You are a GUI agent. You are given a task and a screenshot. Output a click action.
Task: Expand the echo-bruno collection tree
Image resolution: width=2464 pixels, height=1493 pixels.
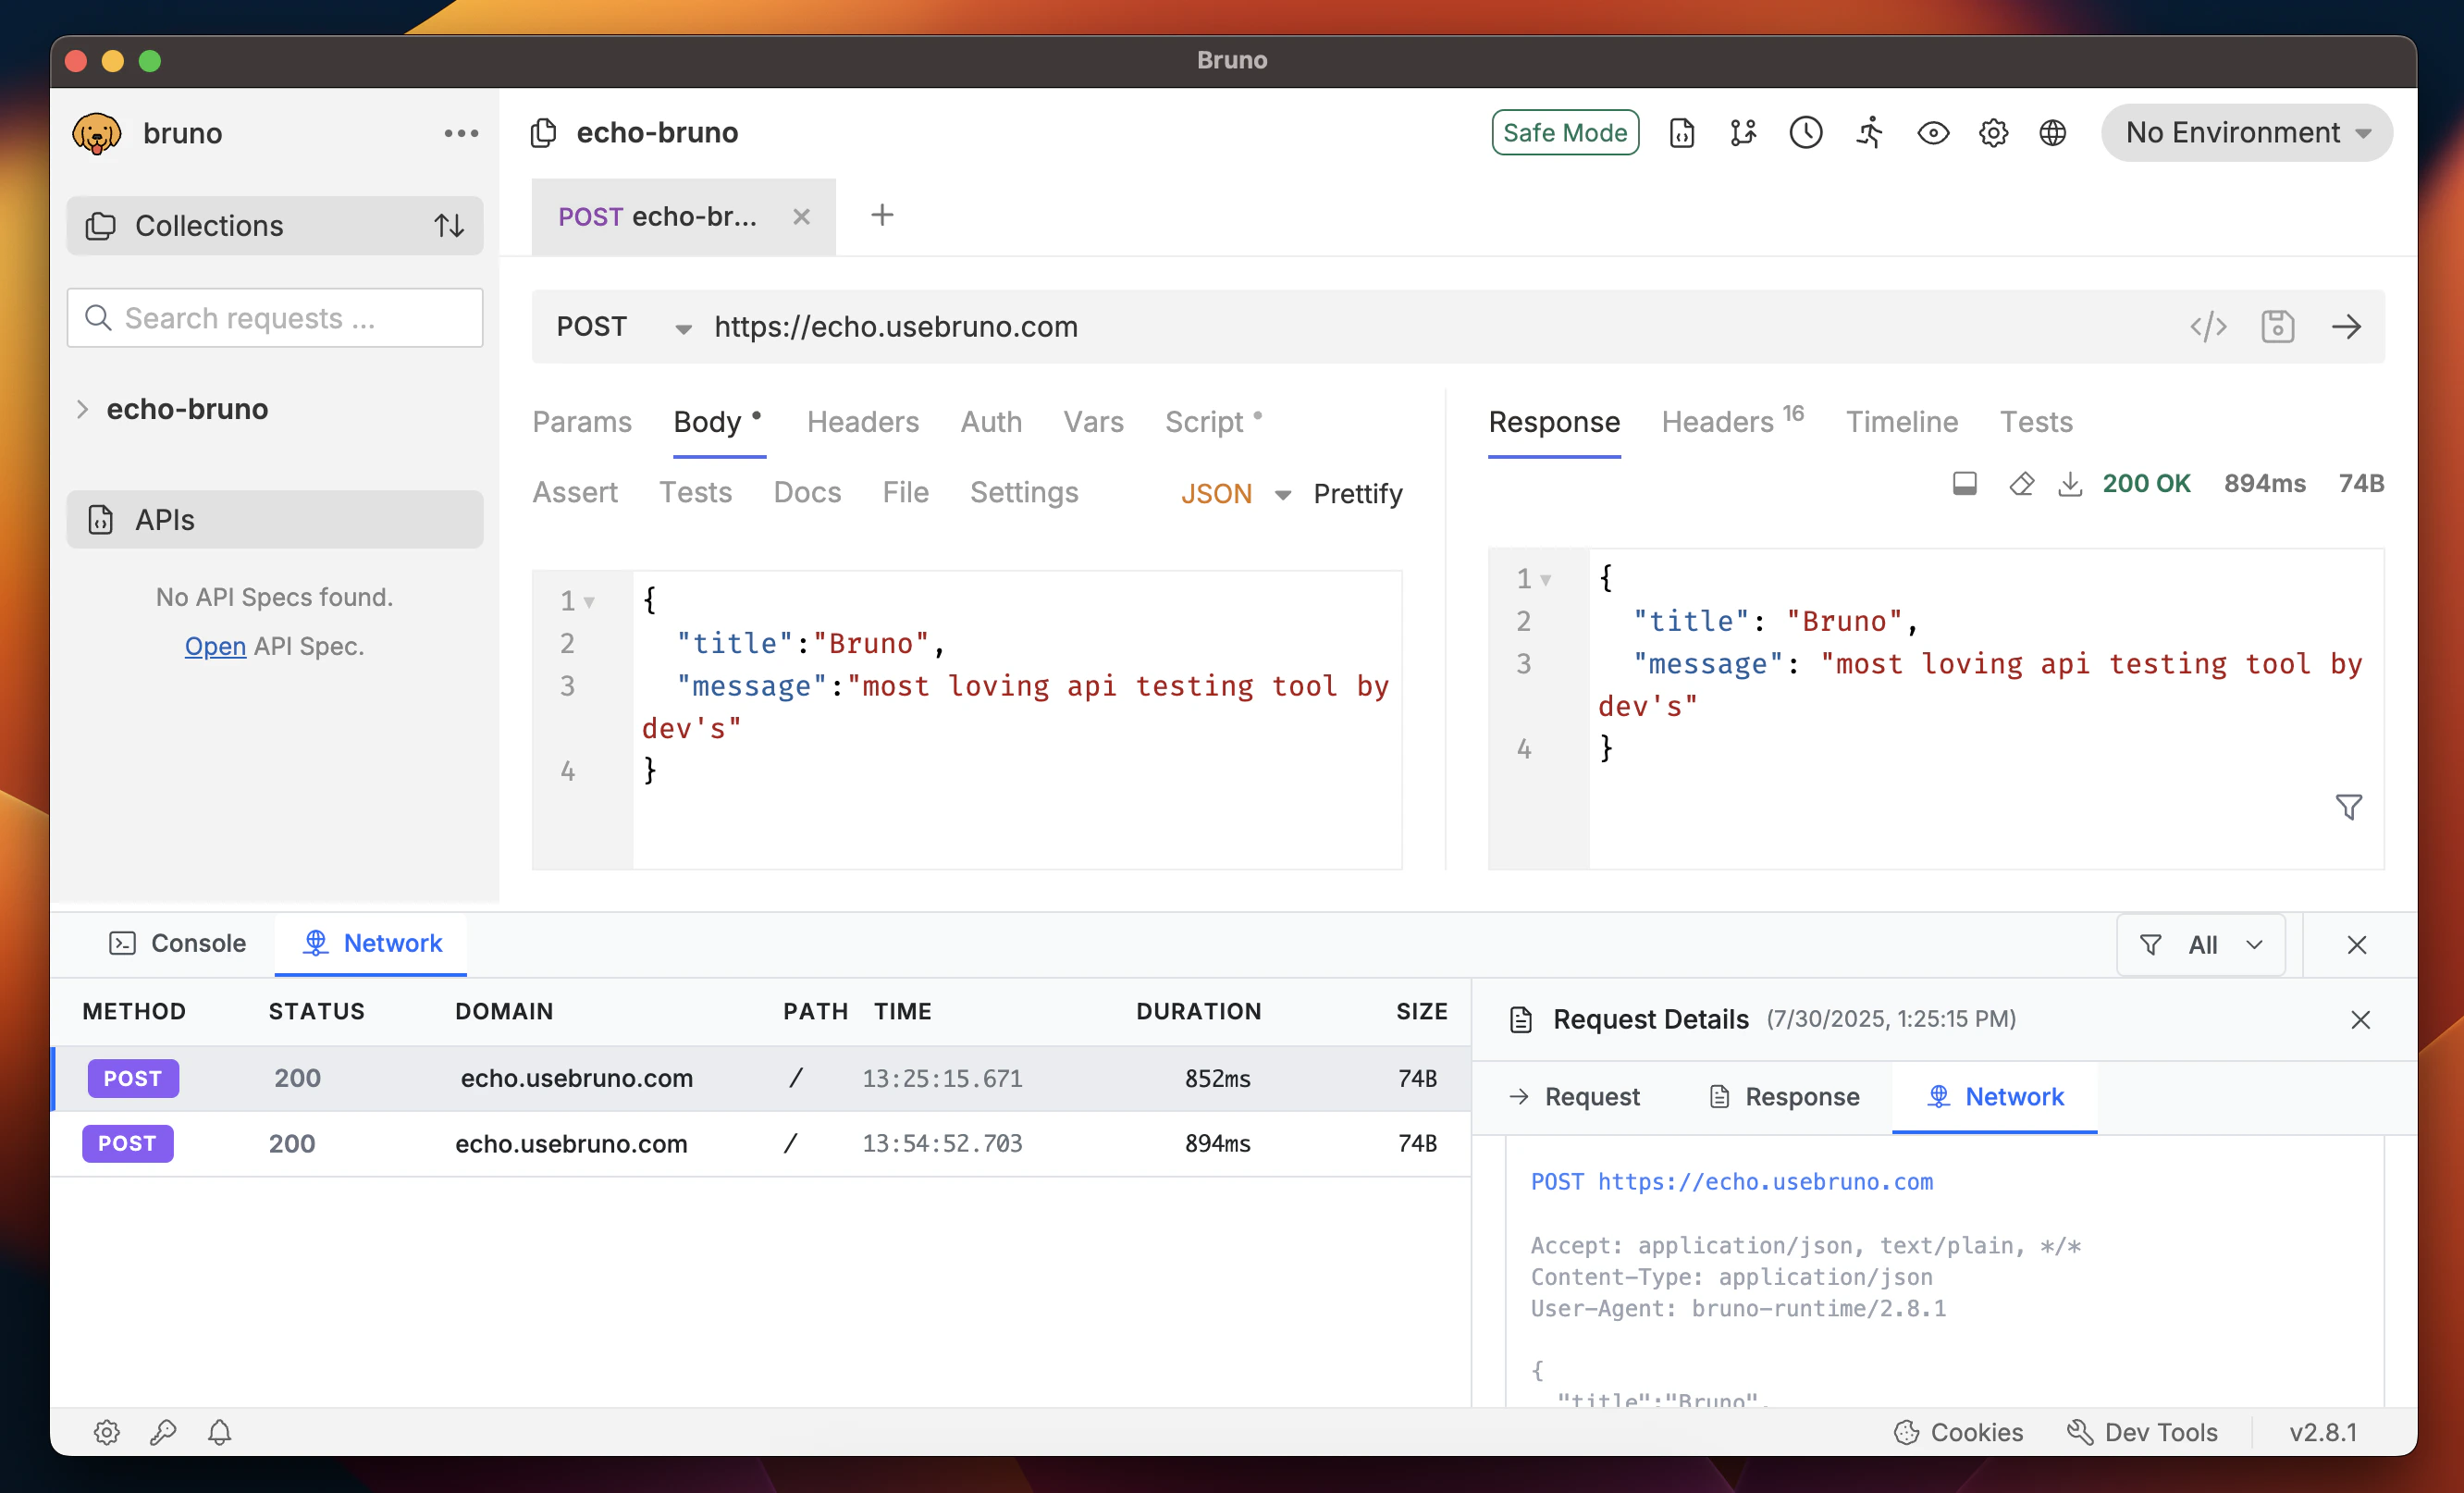83,409
